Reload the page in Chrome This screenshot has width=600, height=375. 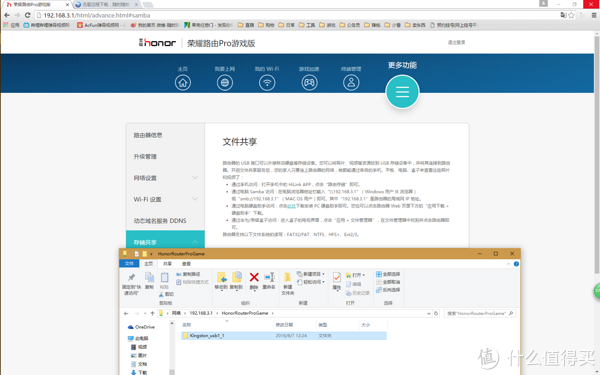(x=27, y=15)
